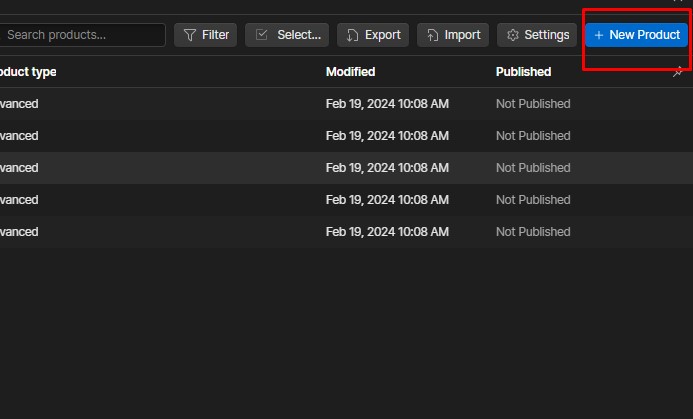Click the import arrow icon
This screenshot has height=419, width=693.
point(432,35)
